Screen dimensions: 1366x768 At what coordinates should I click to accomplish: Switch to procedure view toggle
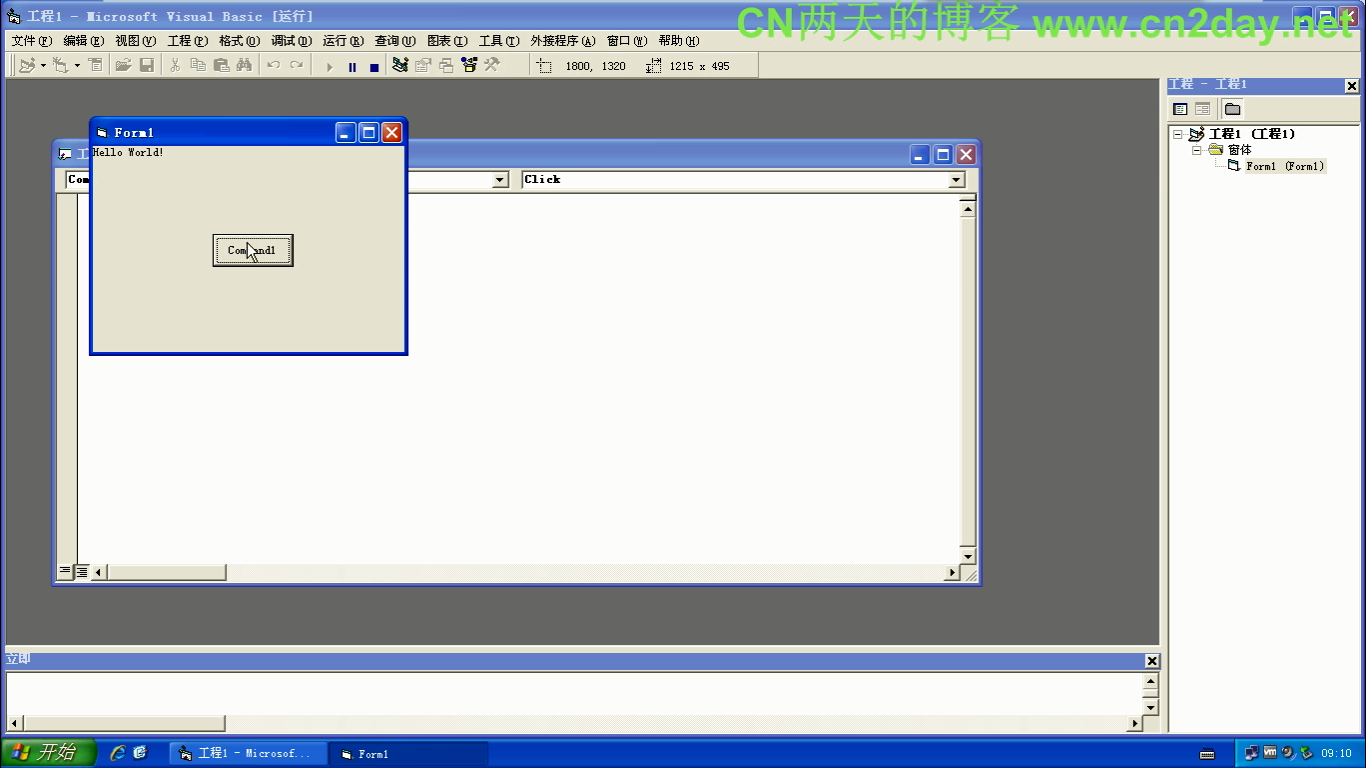point(66,572)
